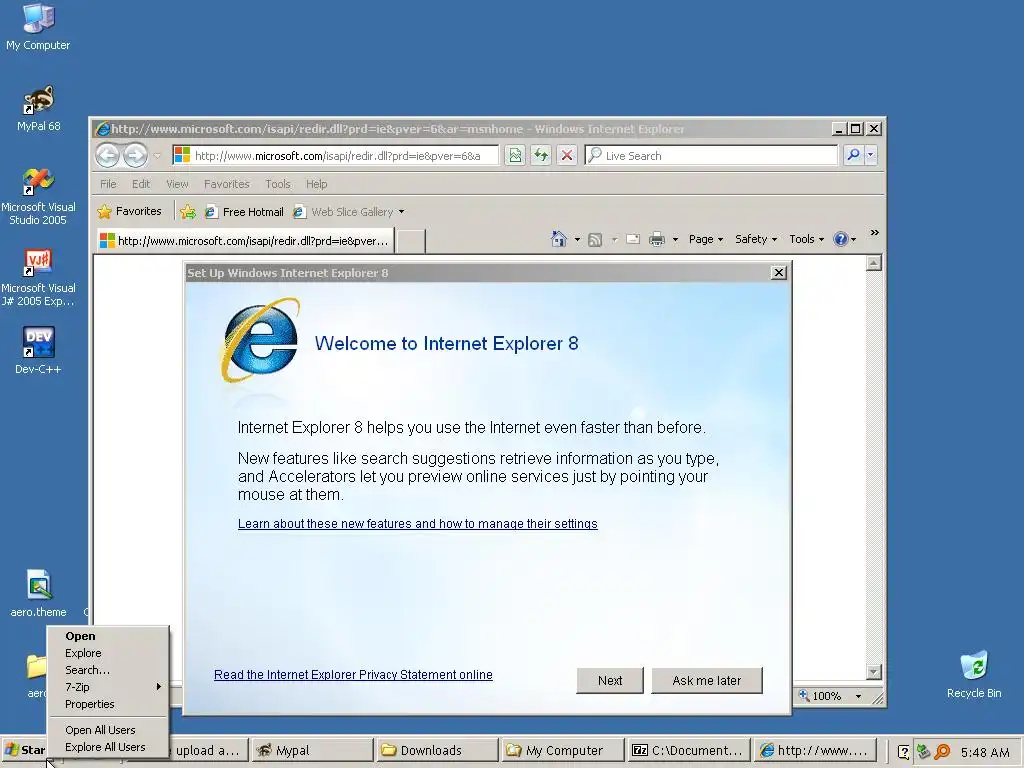Open Recycle Bin on desktop
Screen dimensions: 1024x768
974,674
